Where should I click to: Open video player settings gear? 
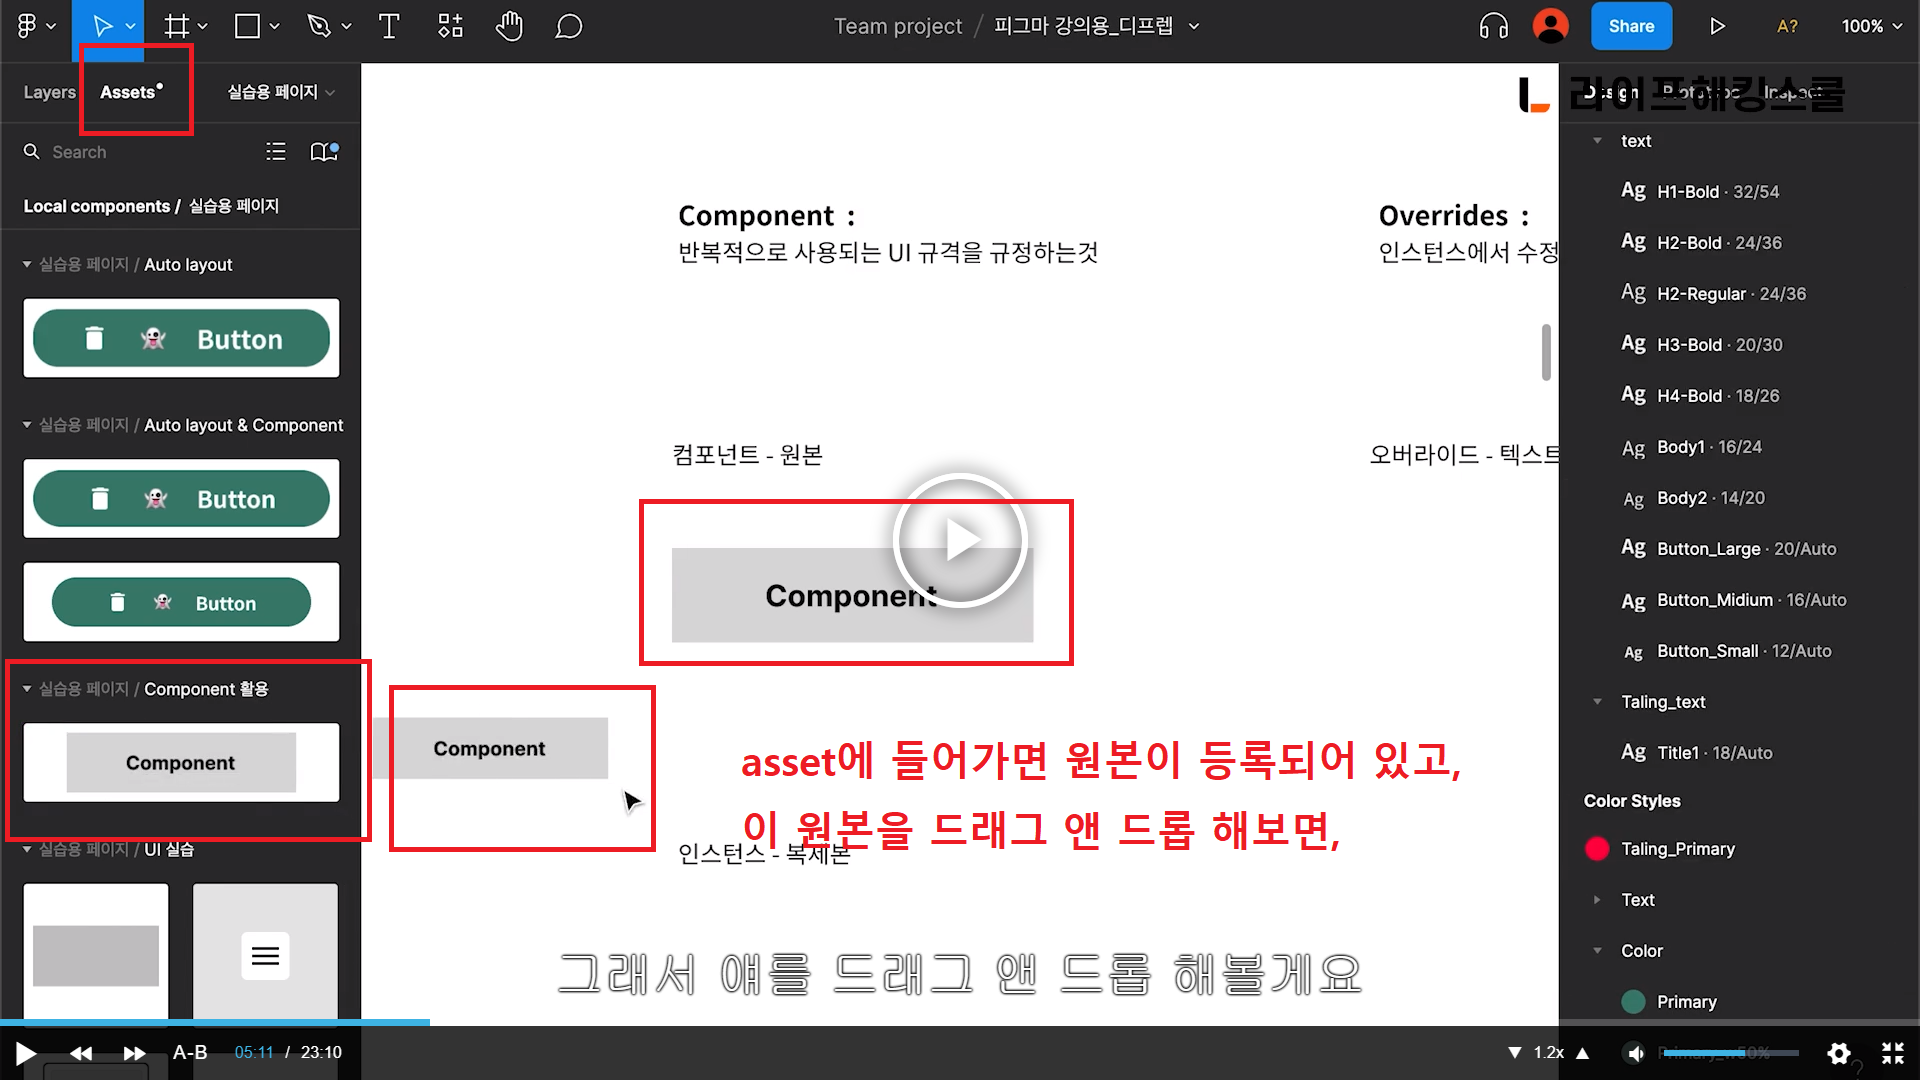point(1838,1053)
